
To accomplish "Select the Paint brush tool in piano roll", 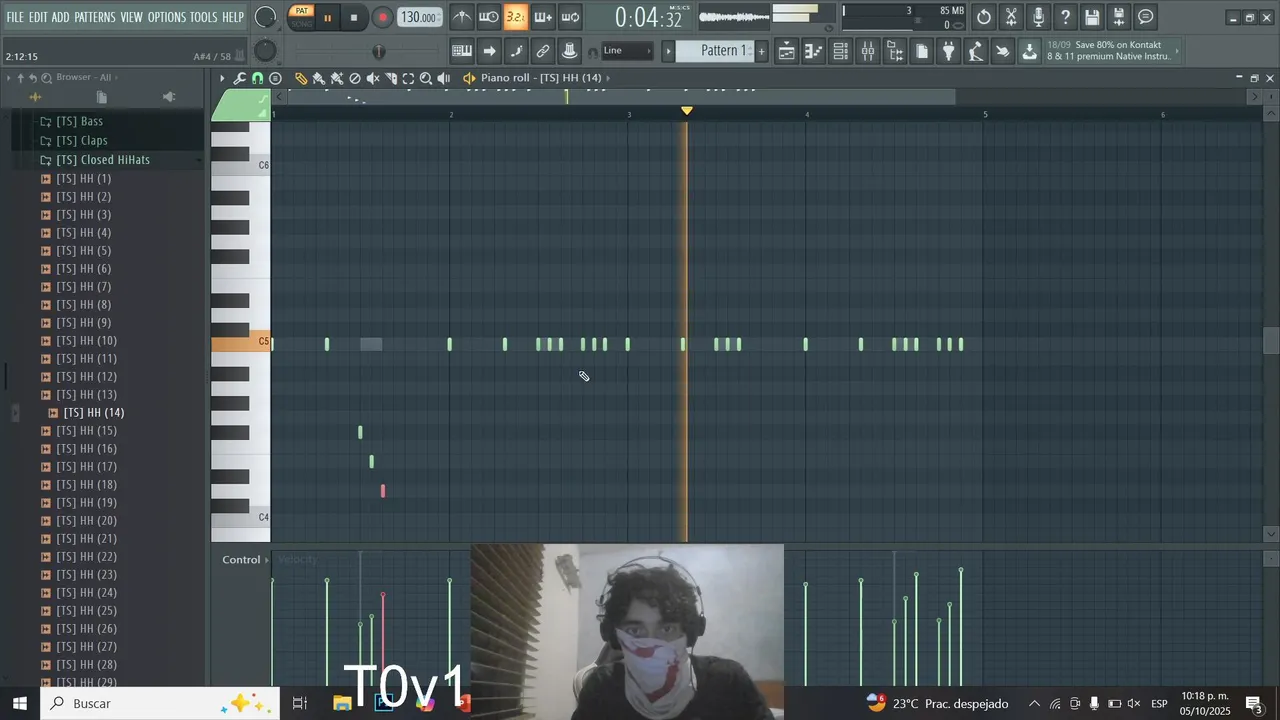I will [319, 78].
